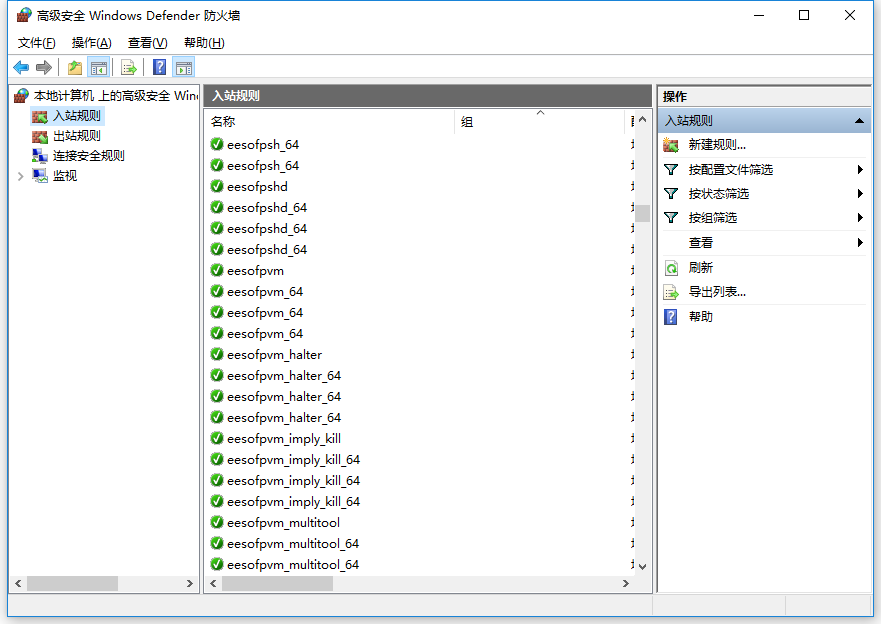The width and height of the screenshot is (881, 624).
Task: Click the funnel icon for 按状态筛选
Action: click(x=671, y=194)
